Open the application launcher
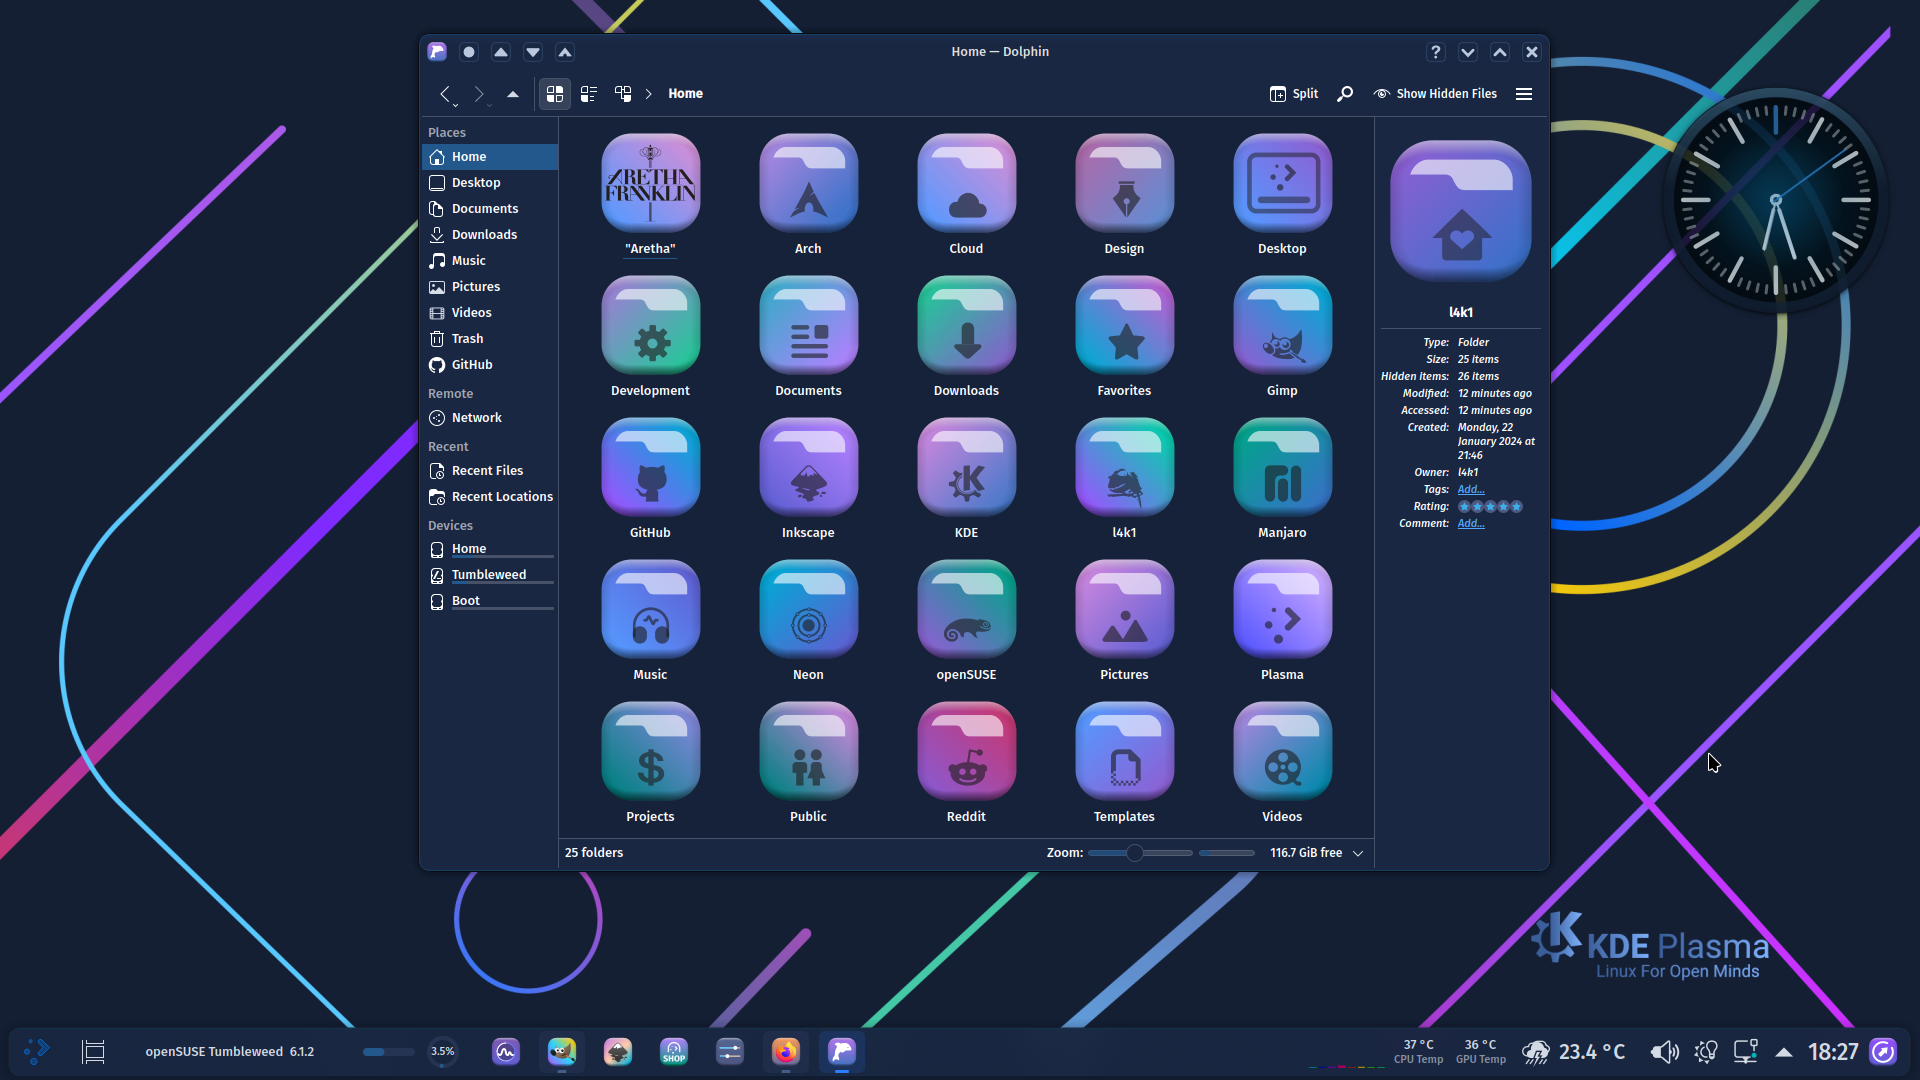The height and width of the screenshot is (1080, 1920). click(x=37, y=1052)
